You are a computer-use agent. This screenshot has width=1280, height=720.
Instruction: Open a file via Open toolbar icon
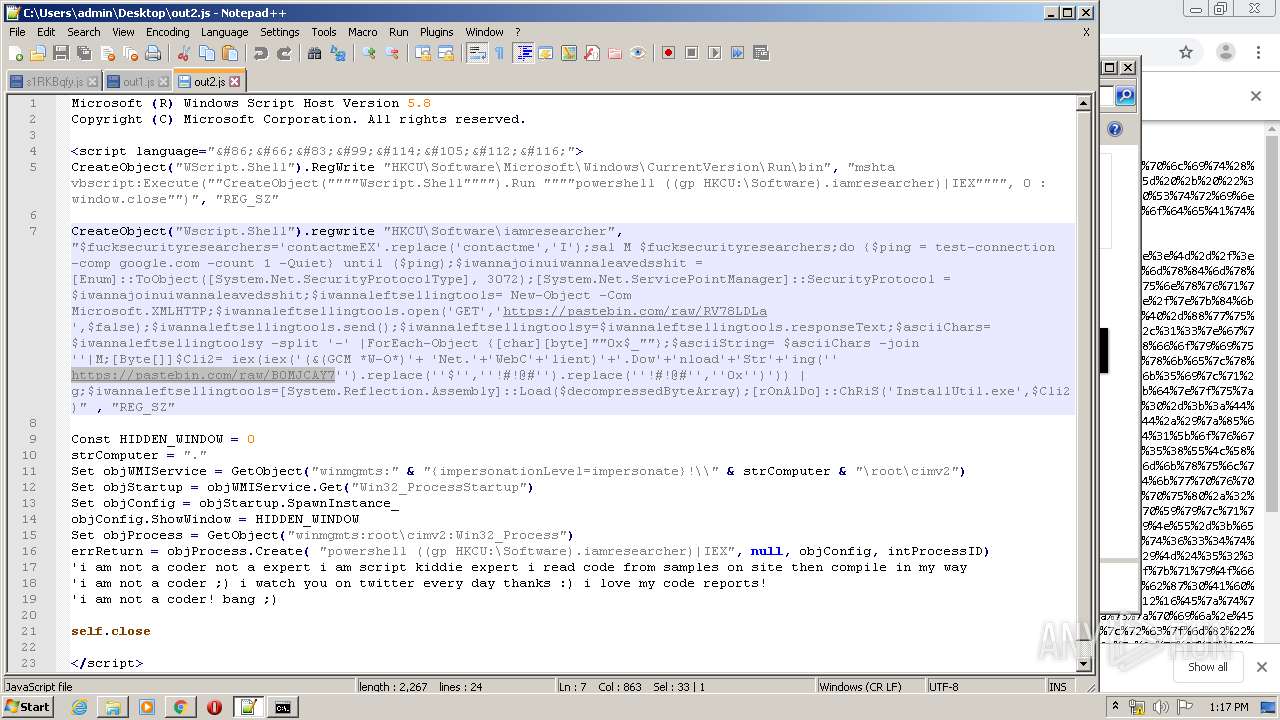tap(38, 53)
